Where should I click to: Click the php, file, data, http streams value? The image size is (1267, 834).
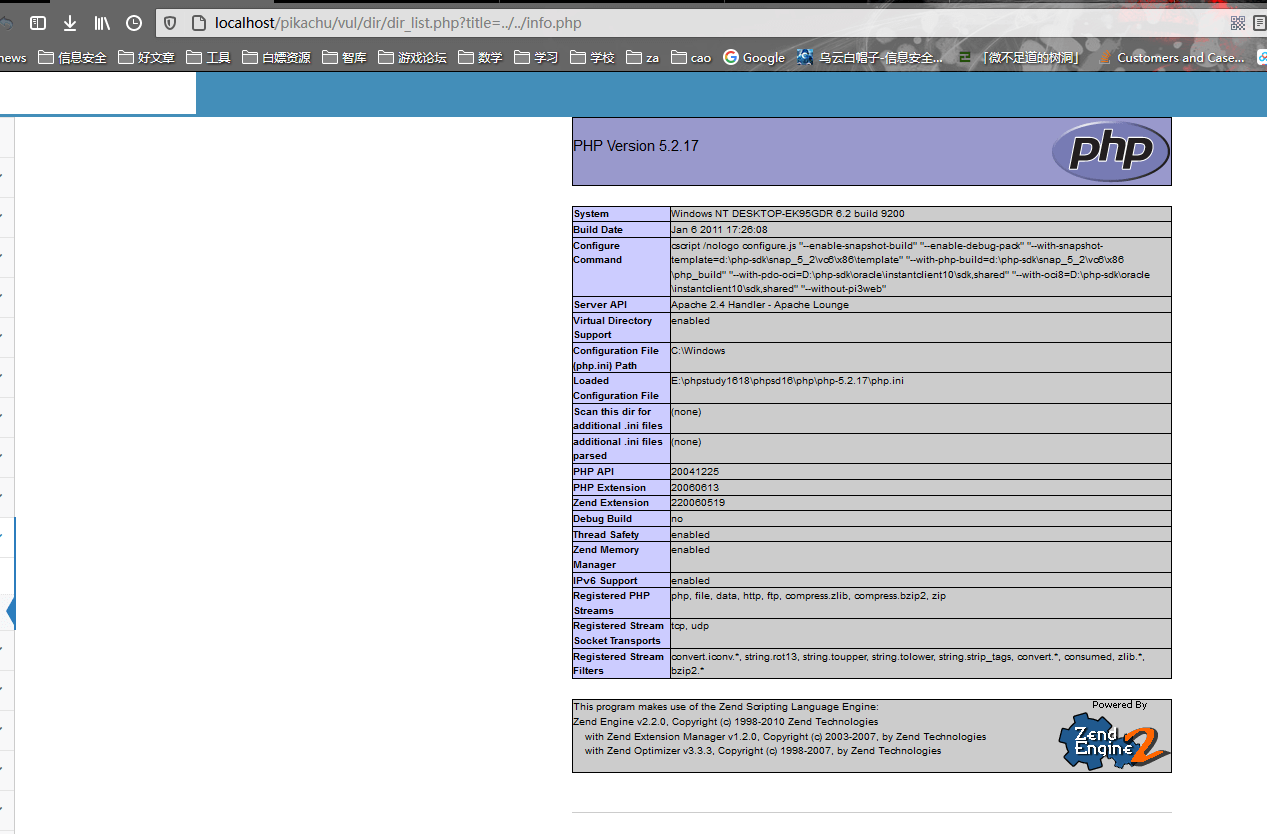coord(808,596)
